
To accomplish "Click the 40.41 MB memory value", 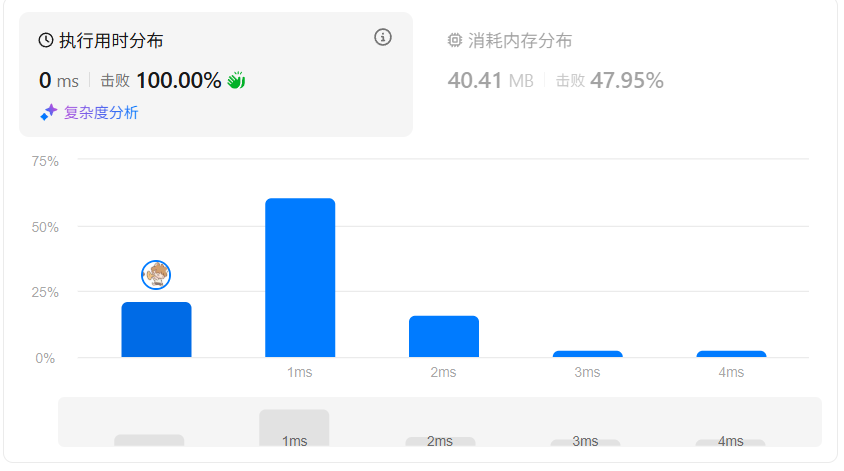I will pos(490,81).
